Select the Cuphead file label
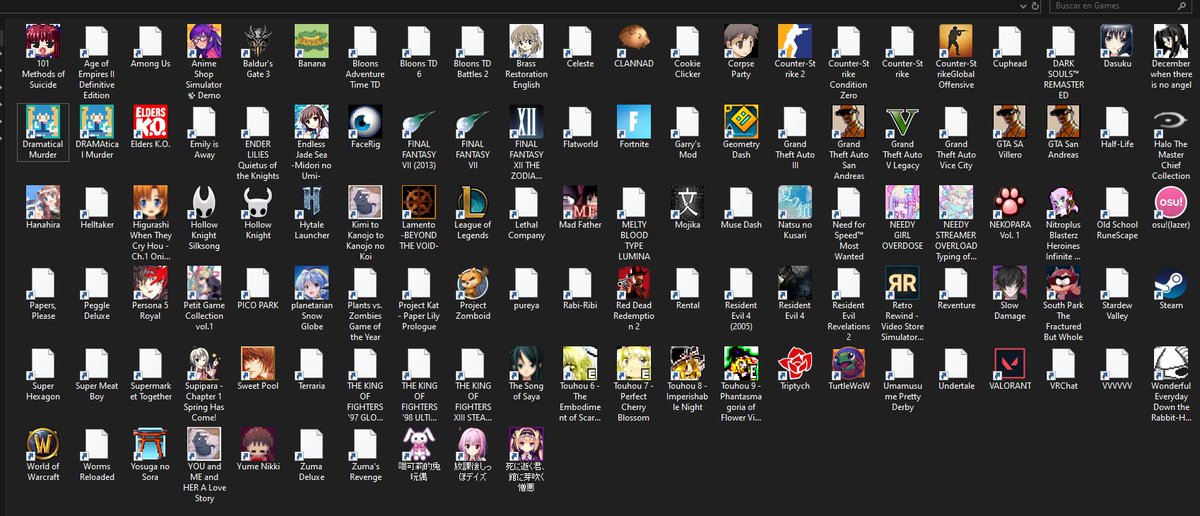Image resolution: width=1200 pixels, height=516 pixels. point(1010,64)
